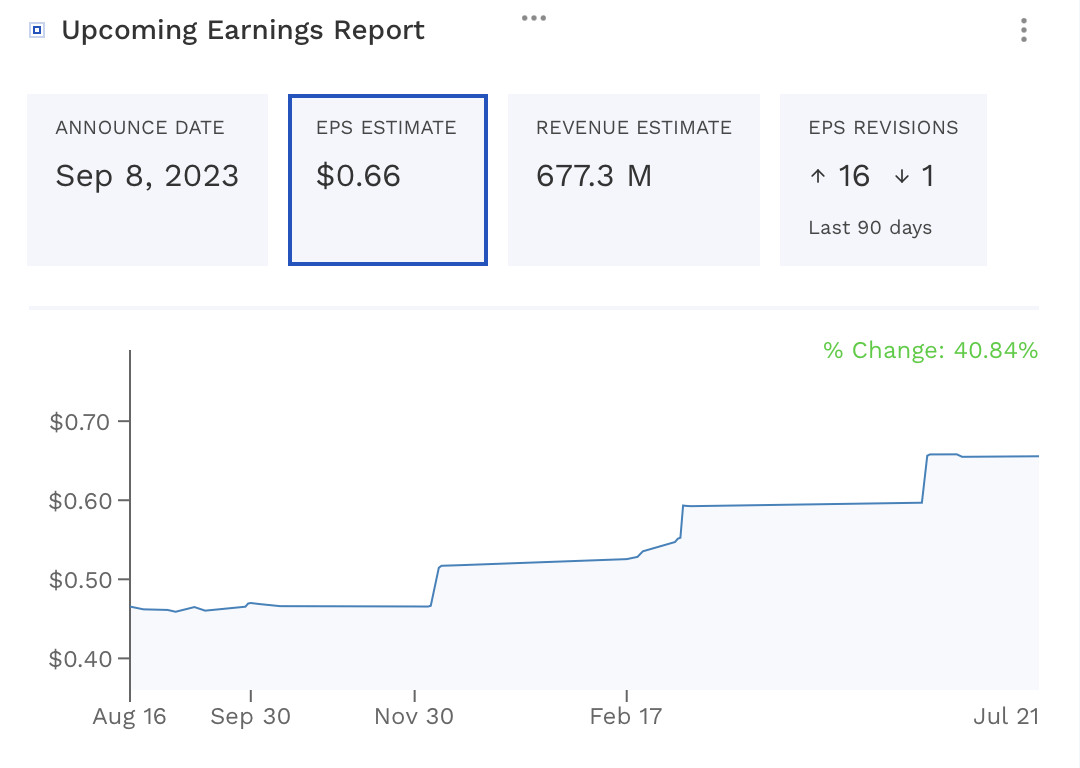Click the horizontal three-dot drag handle
Image resolution: width=1080 pixels, height=768 pixels.
534,18
